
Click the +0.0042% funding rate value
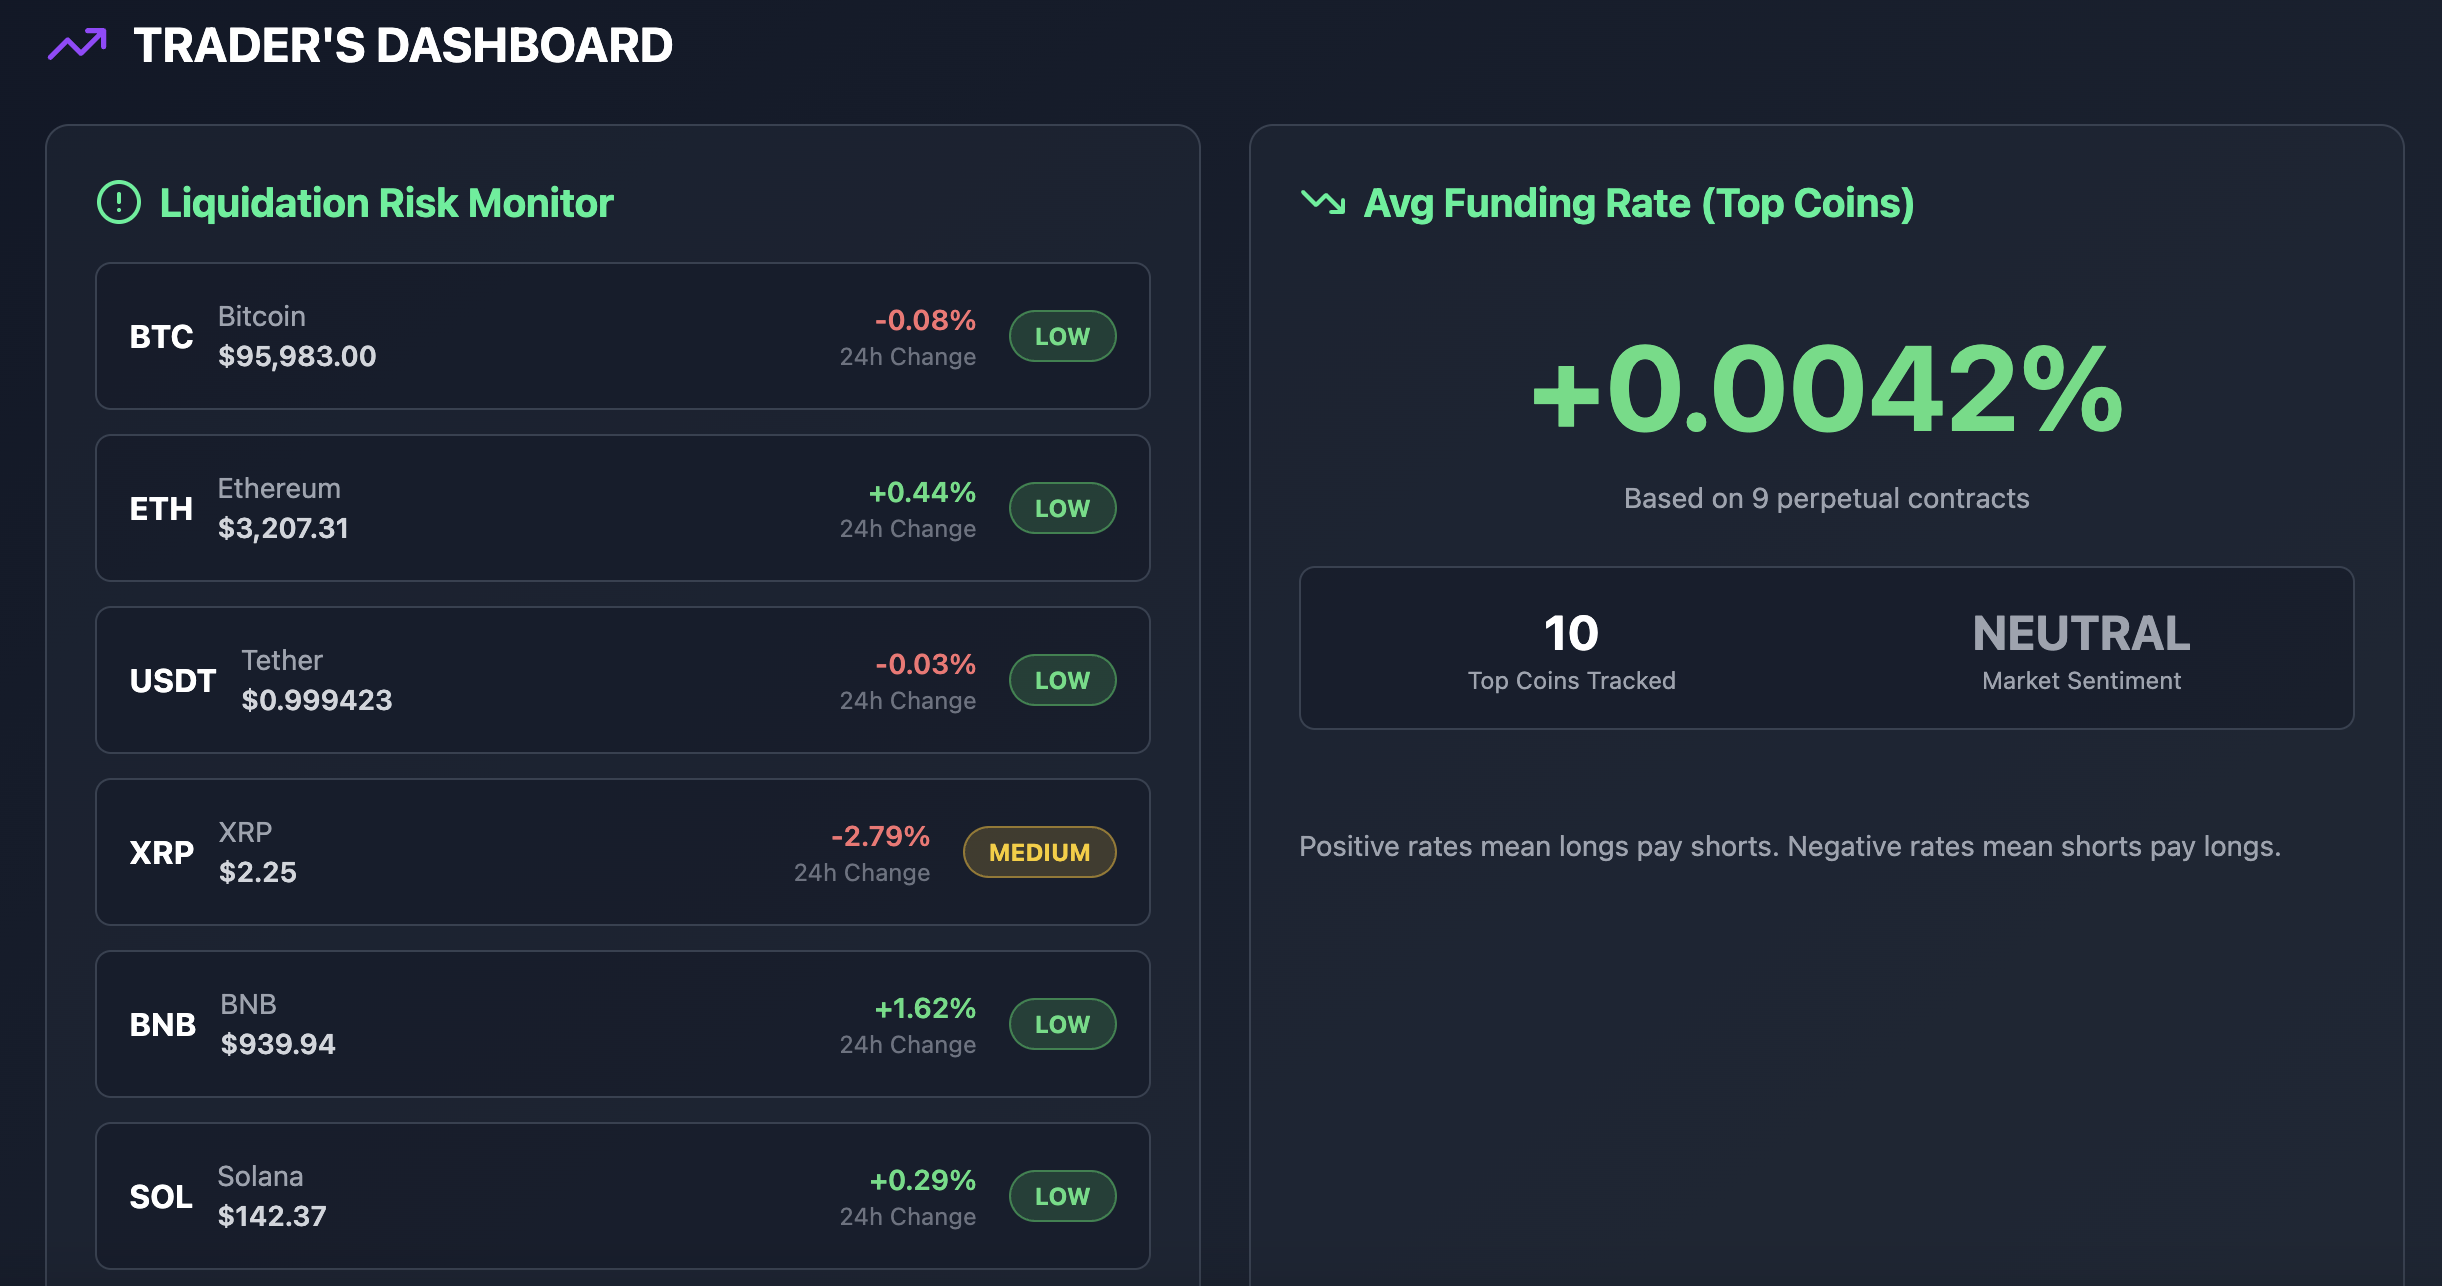(1826, 393)
